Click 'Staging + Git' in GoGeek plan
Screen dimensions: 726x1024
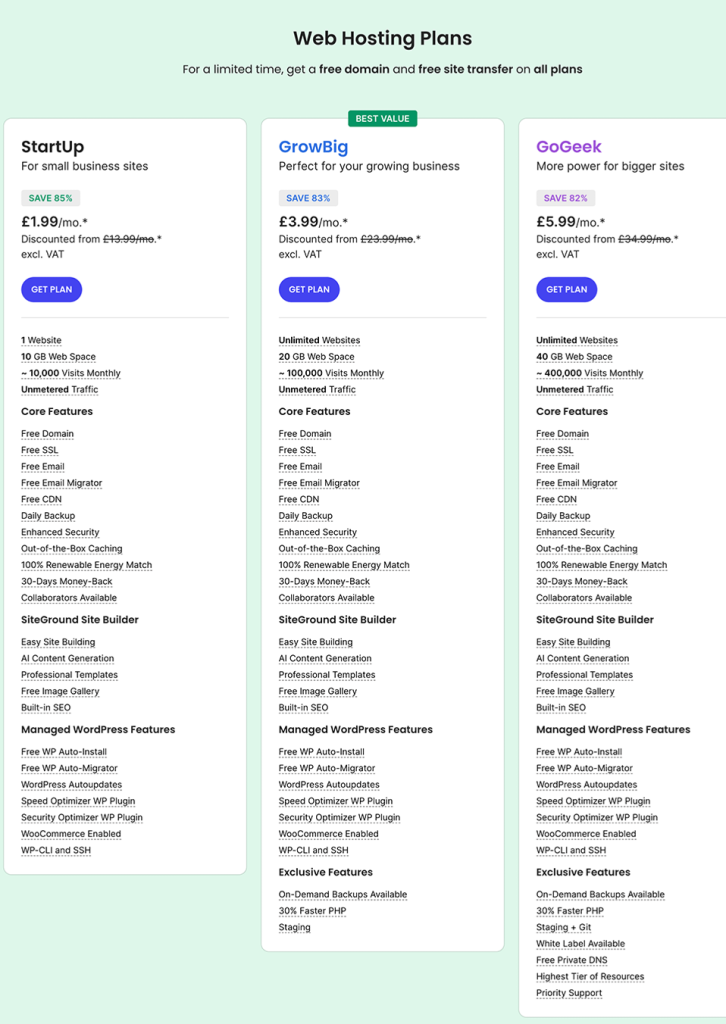coord(563,928)
